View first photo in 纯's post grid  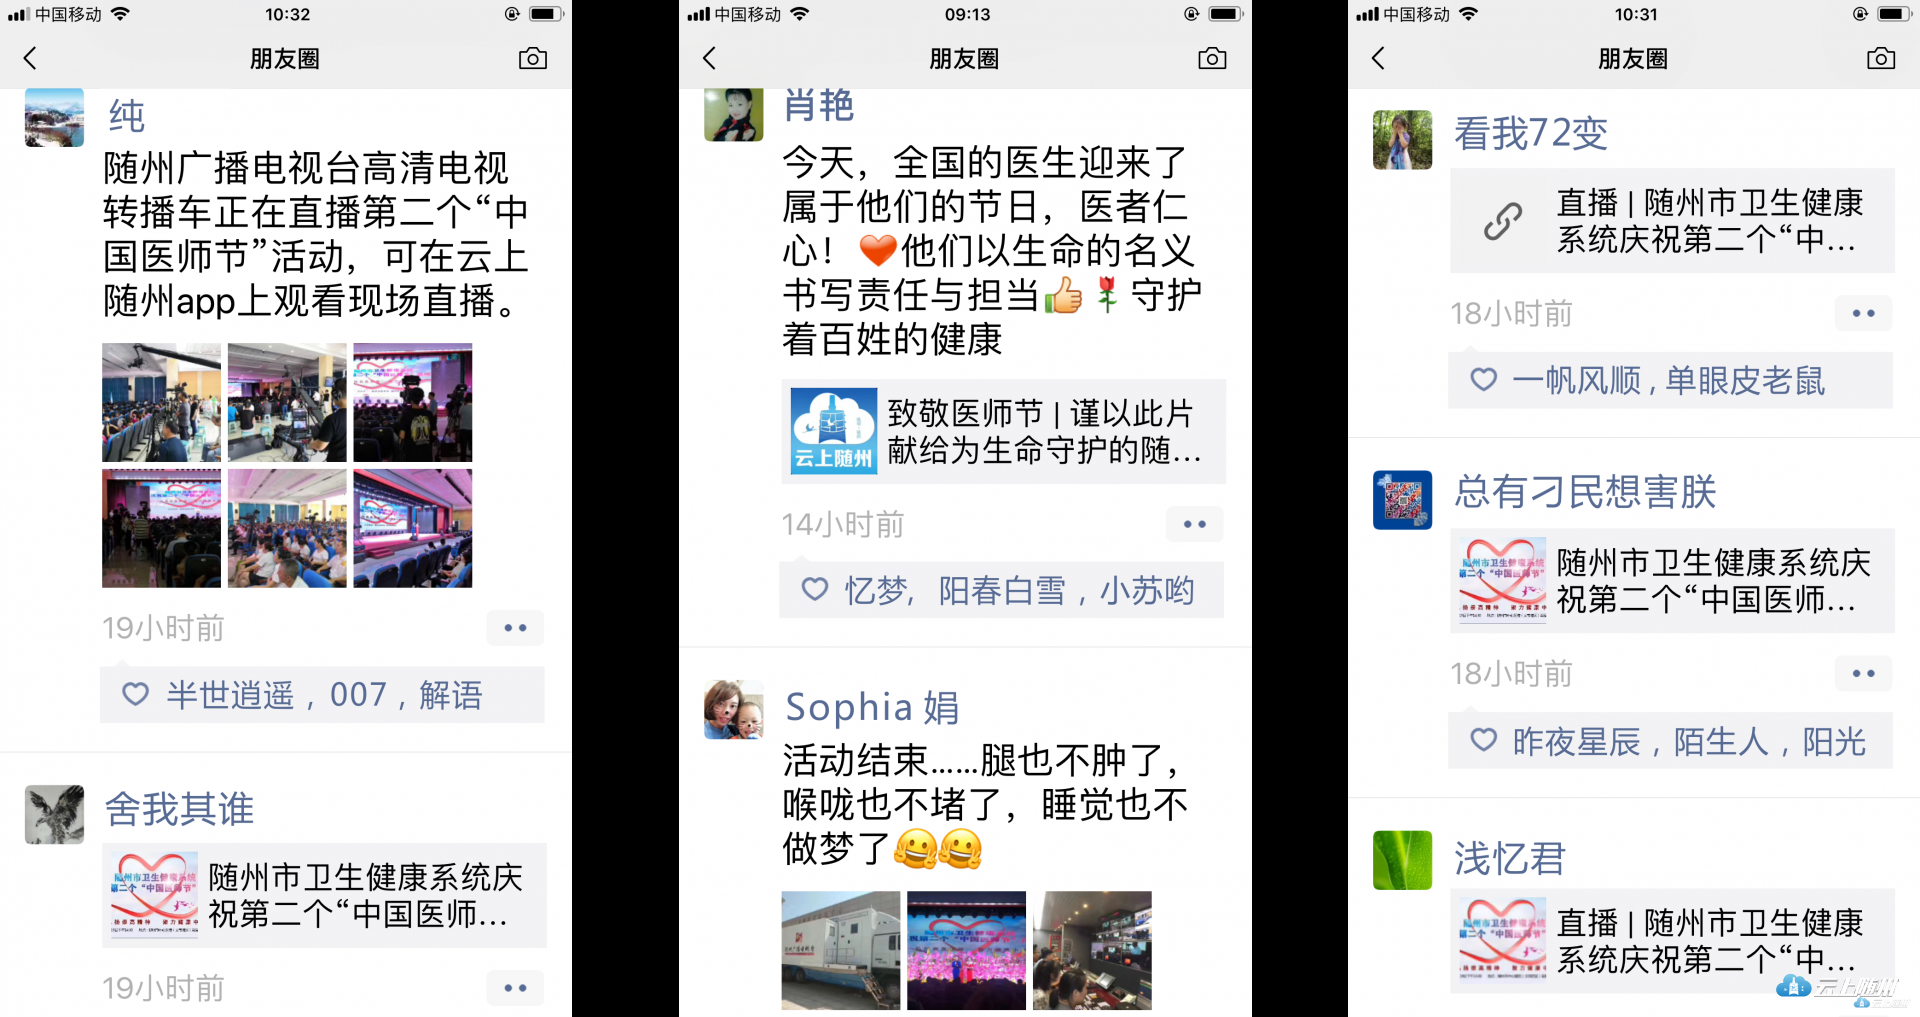(161, 403)
